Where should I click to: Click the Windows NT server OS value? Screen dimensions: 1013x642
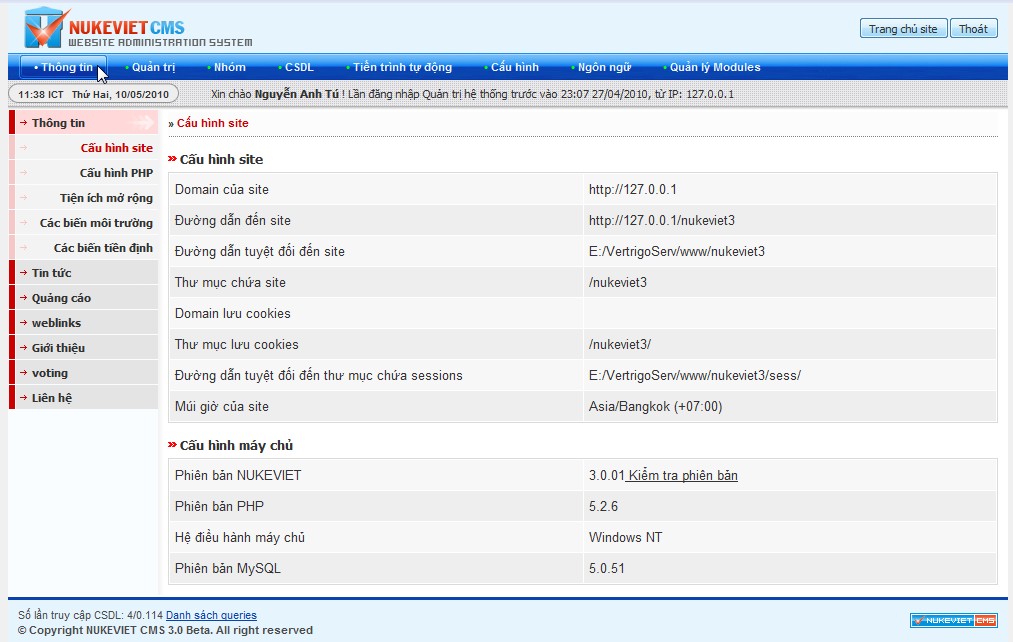pyautogui.click(x=625, y=537)
